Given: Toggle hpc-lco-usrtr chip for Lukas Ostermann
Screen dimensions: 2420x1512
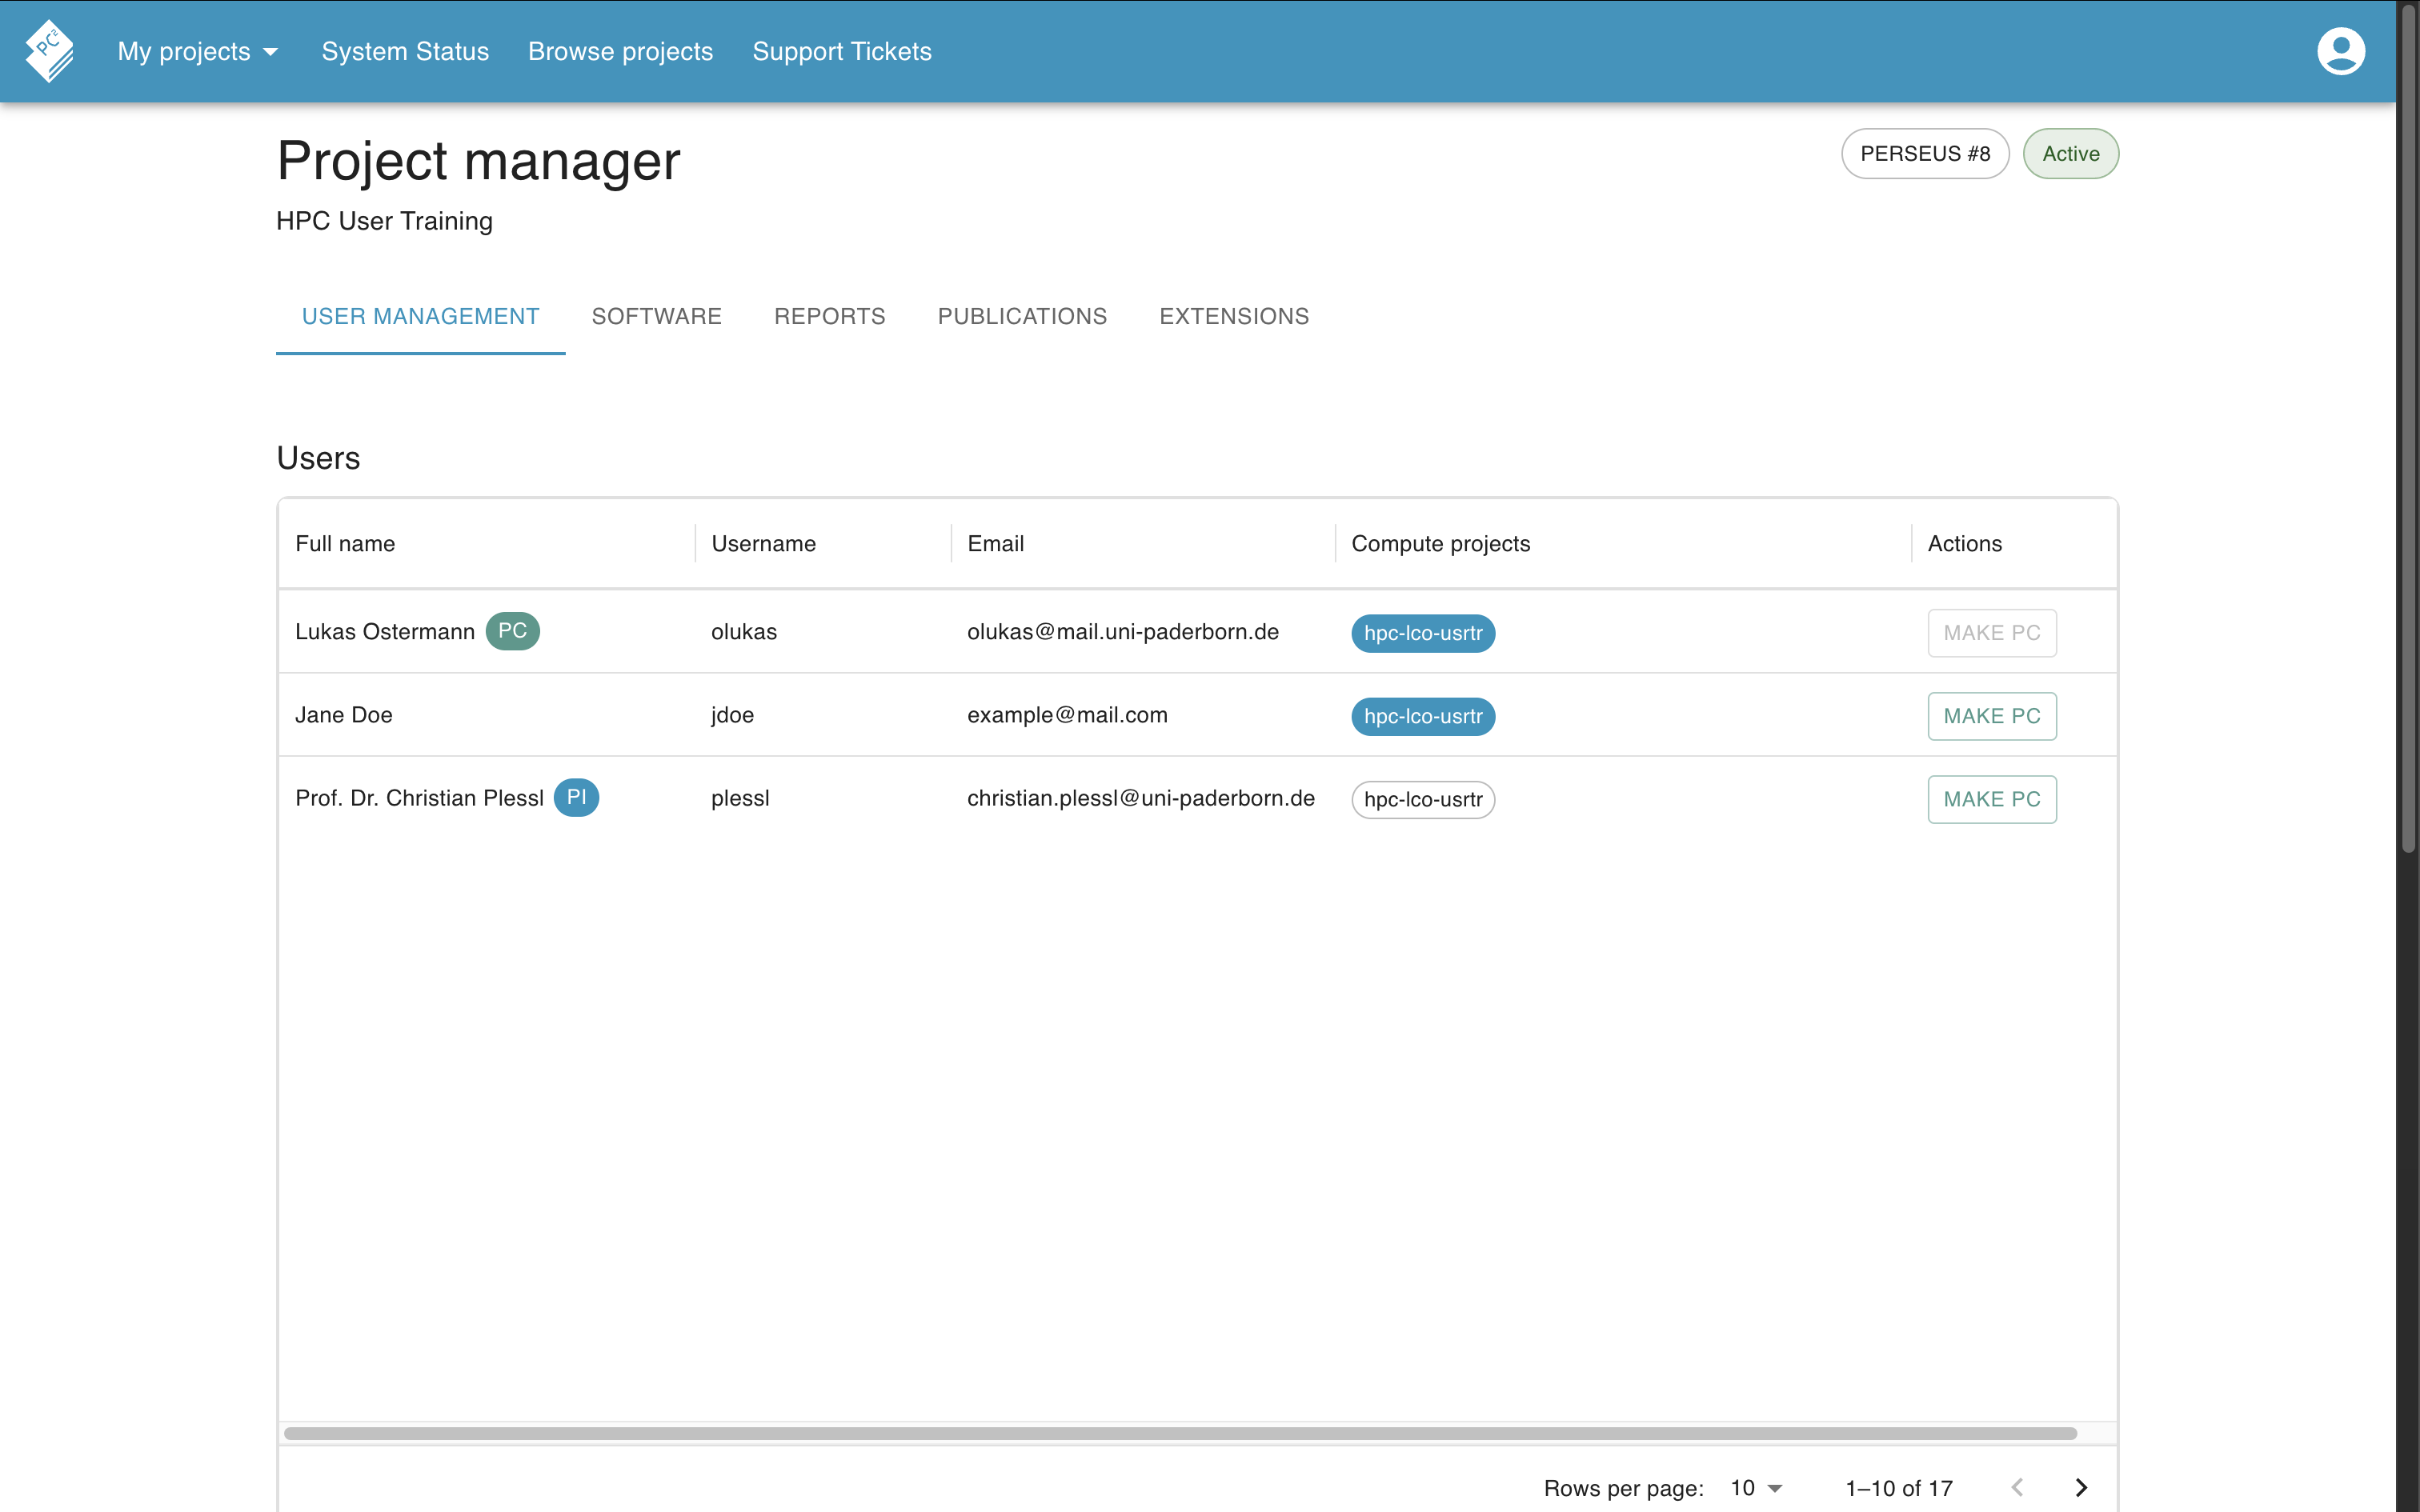Looking at the screenshot, I should pos(1423,633).
